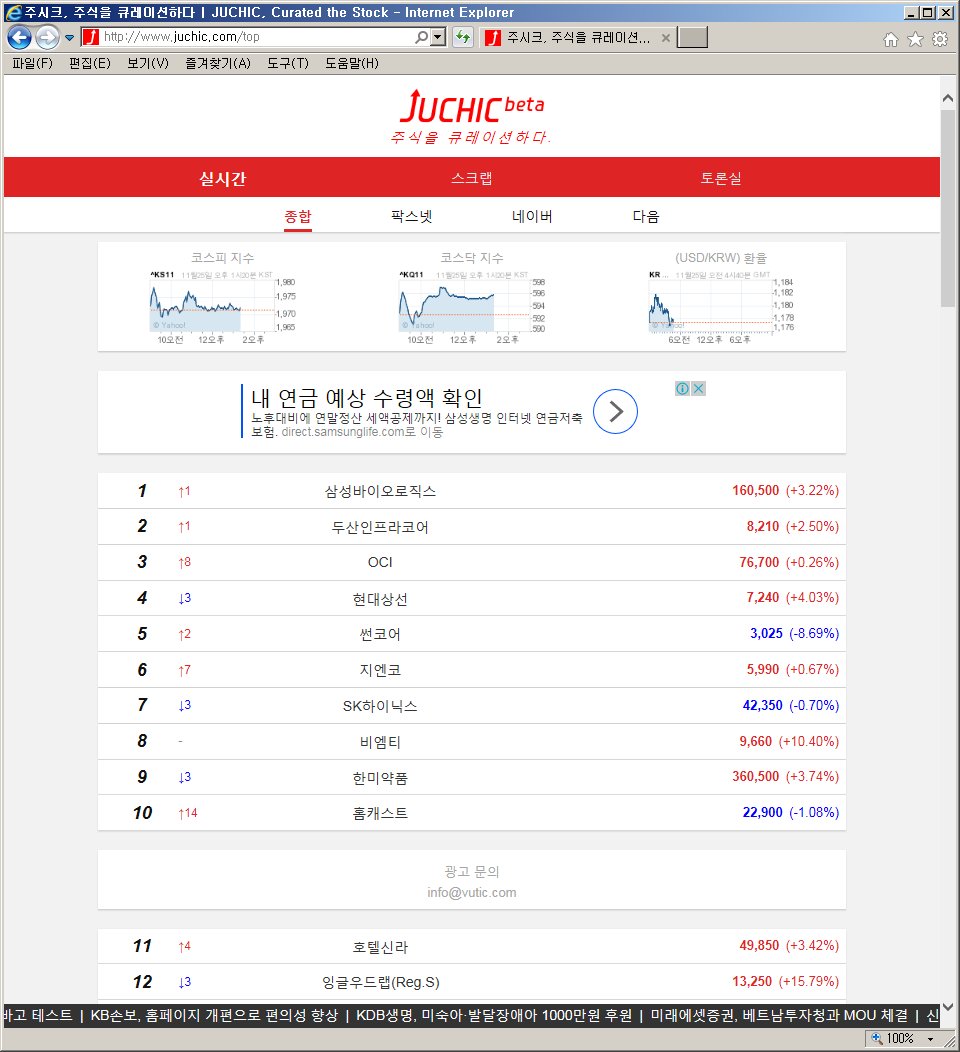Image resolution: width=960 pixels, height=1052 pixels.
Task: Click price 3,025 (-8.69%)
Action: [794, 633]
